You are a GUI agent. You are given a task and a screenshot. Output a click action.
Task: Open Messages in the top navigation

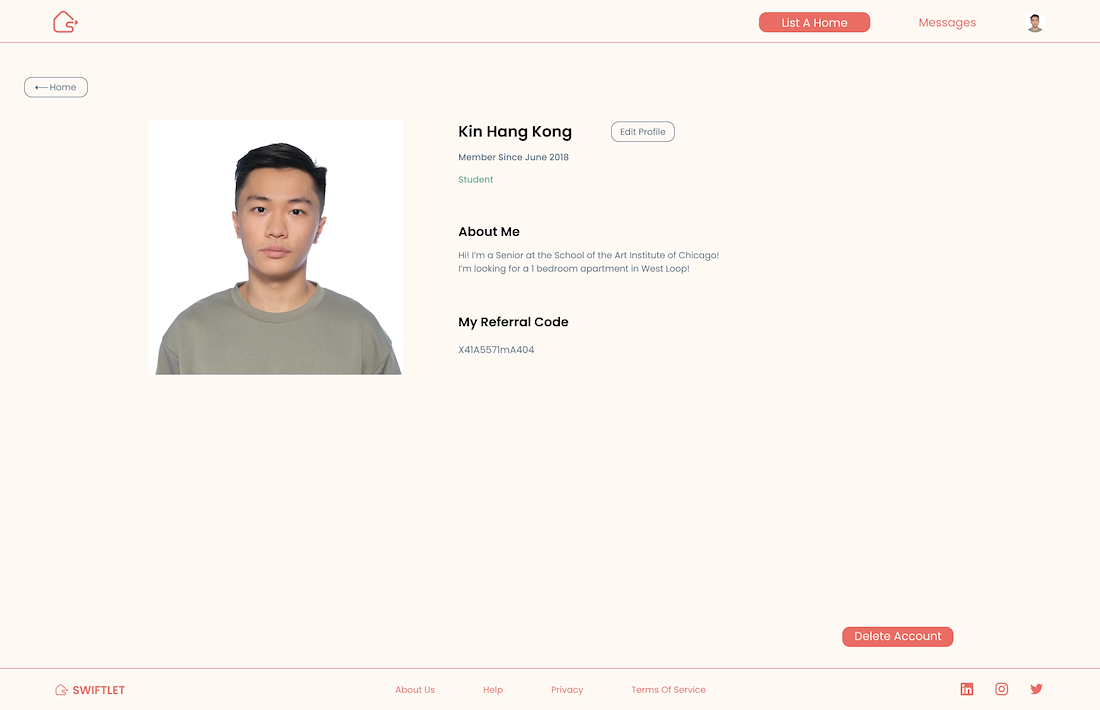[x=947, y=22]
